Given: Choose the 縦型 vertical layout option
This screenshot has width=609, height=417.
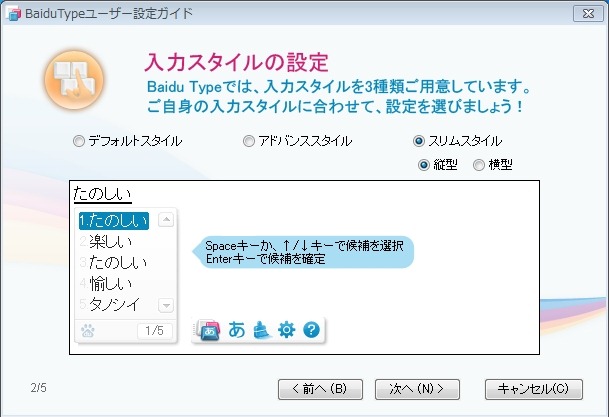Looking at the screenshot, I should coord(426,165).
